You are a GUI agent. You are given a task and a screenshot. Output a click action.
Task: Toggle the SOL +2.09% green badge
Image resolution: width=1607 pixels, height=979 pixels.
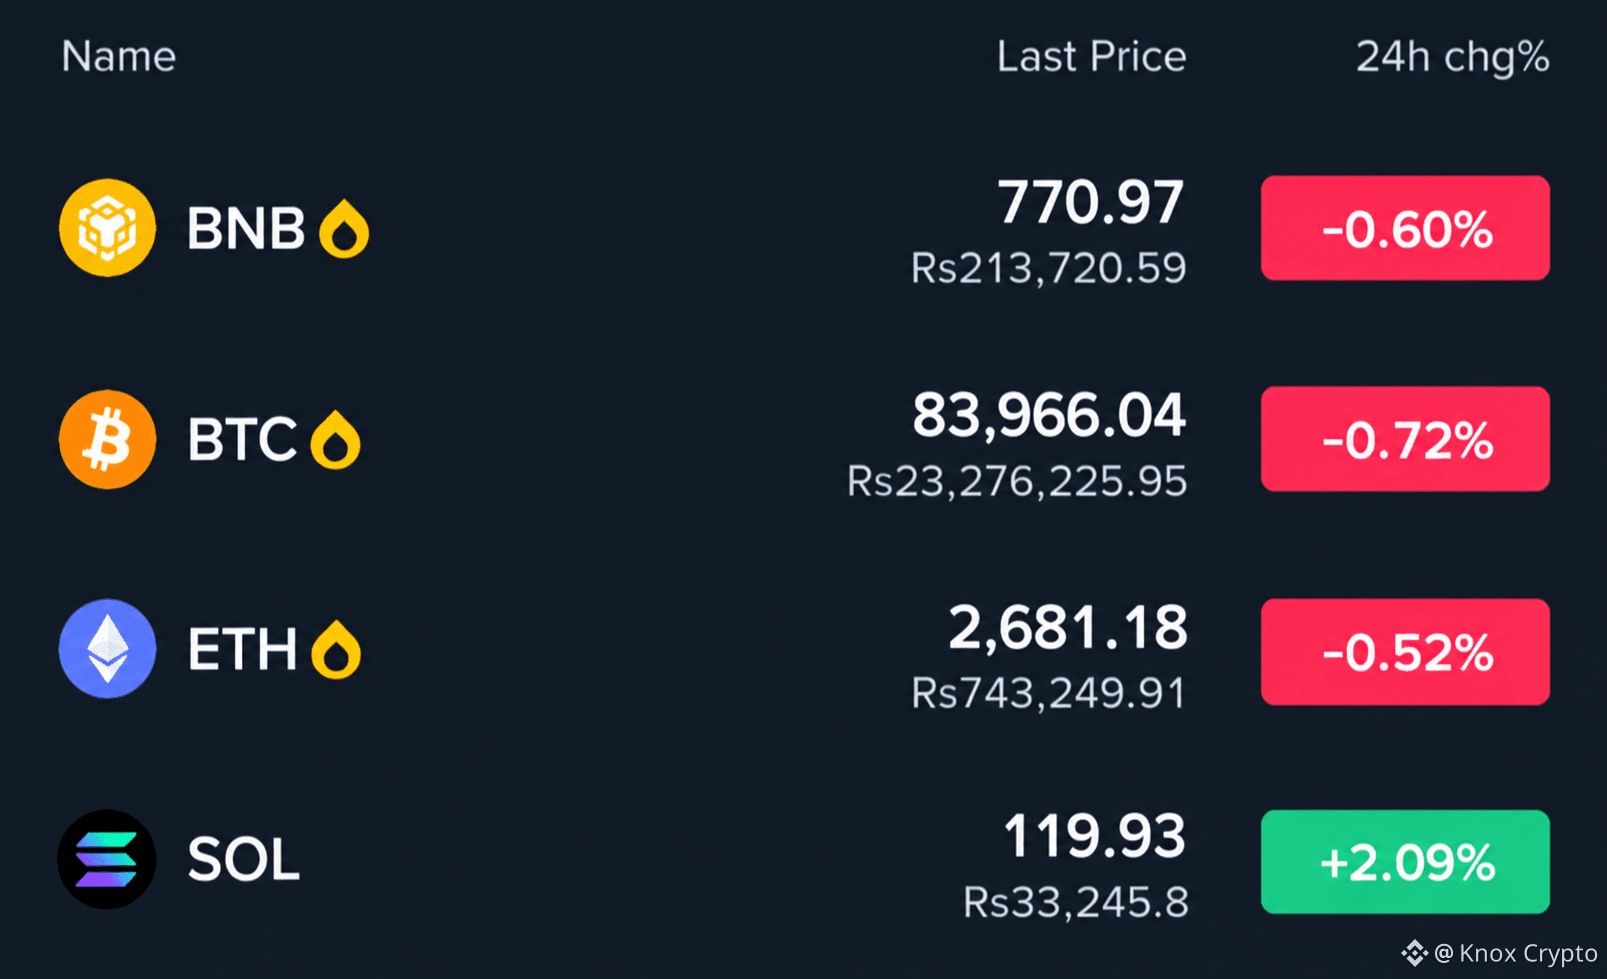1405,862
